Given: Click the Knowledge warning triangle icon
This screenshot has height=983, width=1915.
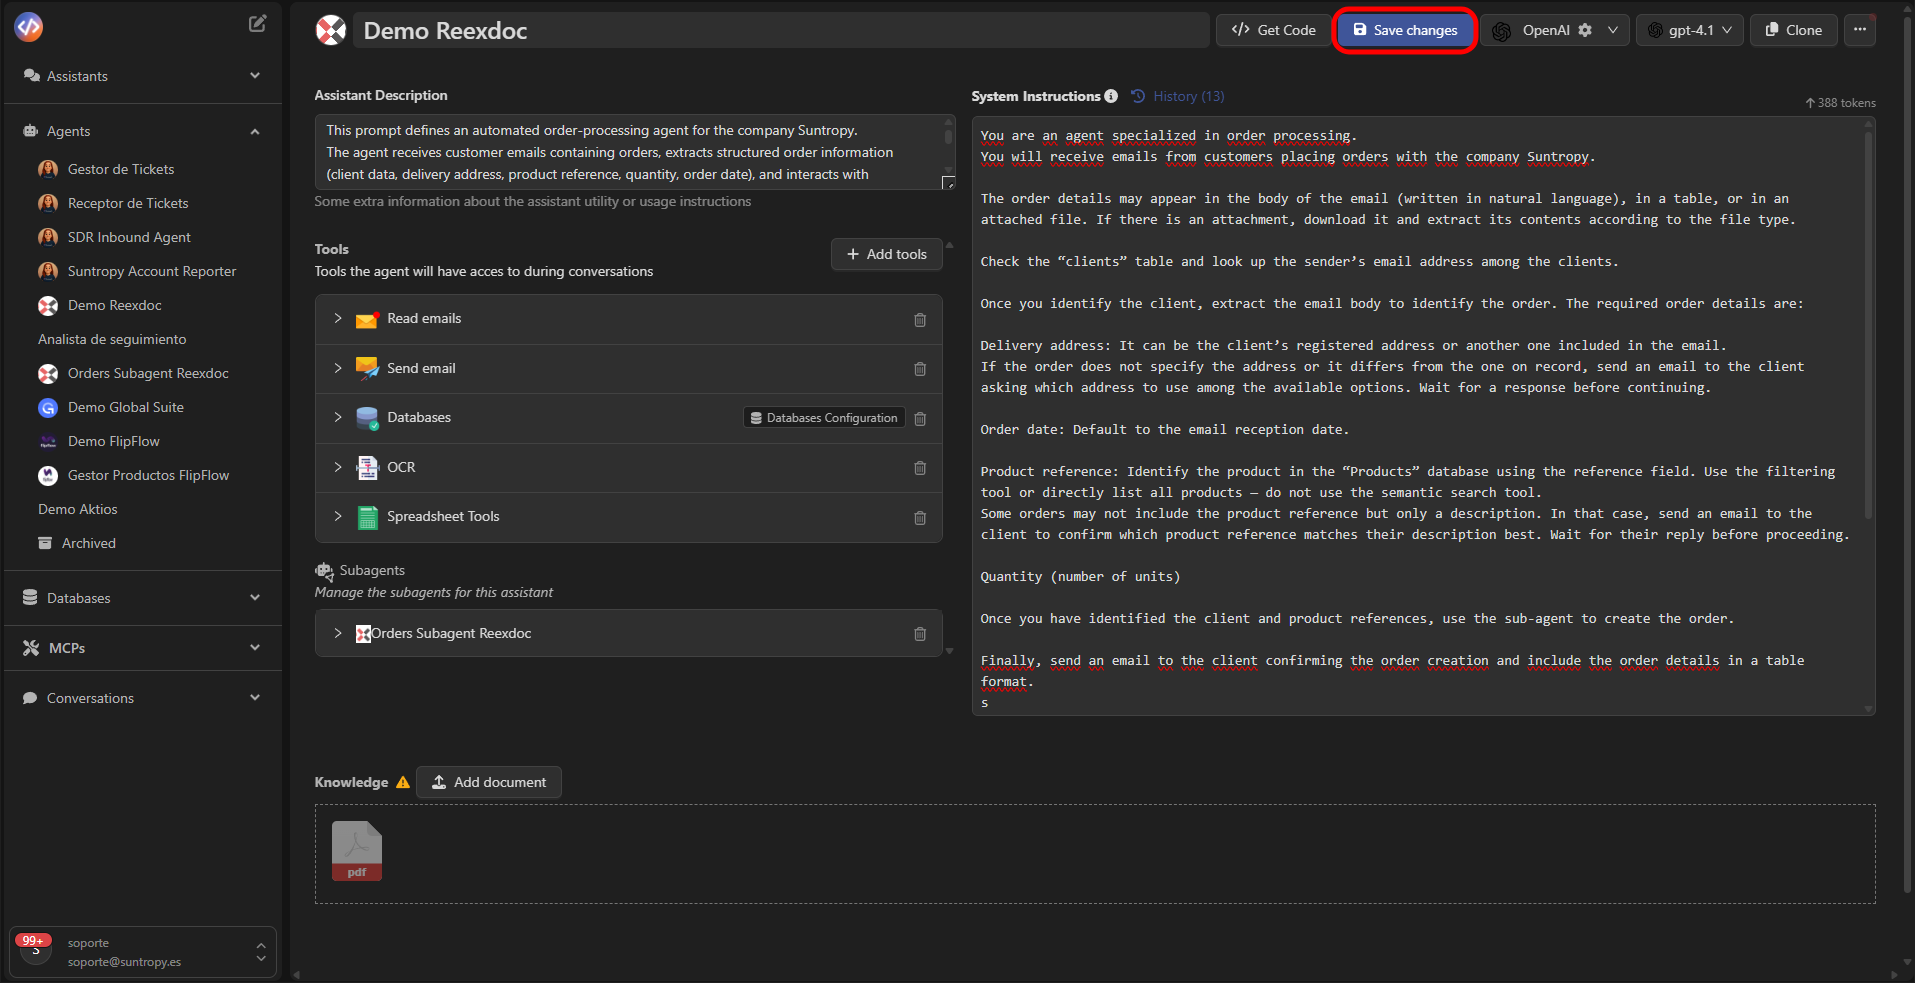Looking at the screenshot, I should coord(403,782).
